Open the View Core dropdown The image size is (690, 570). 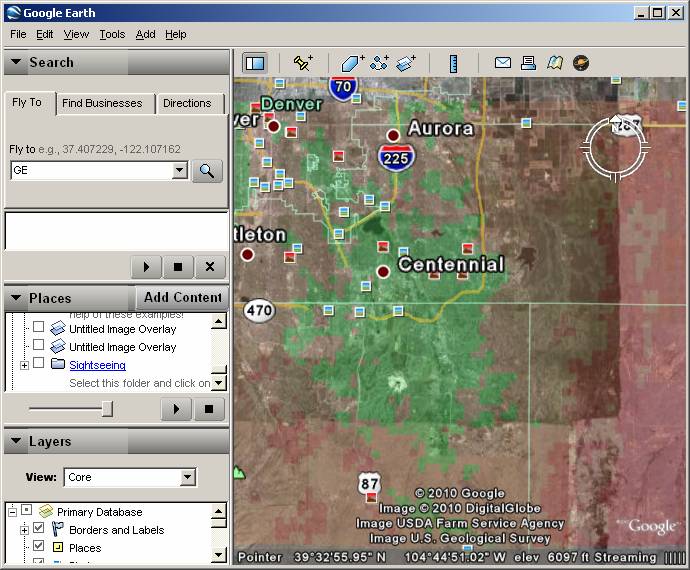coord(187,477)
